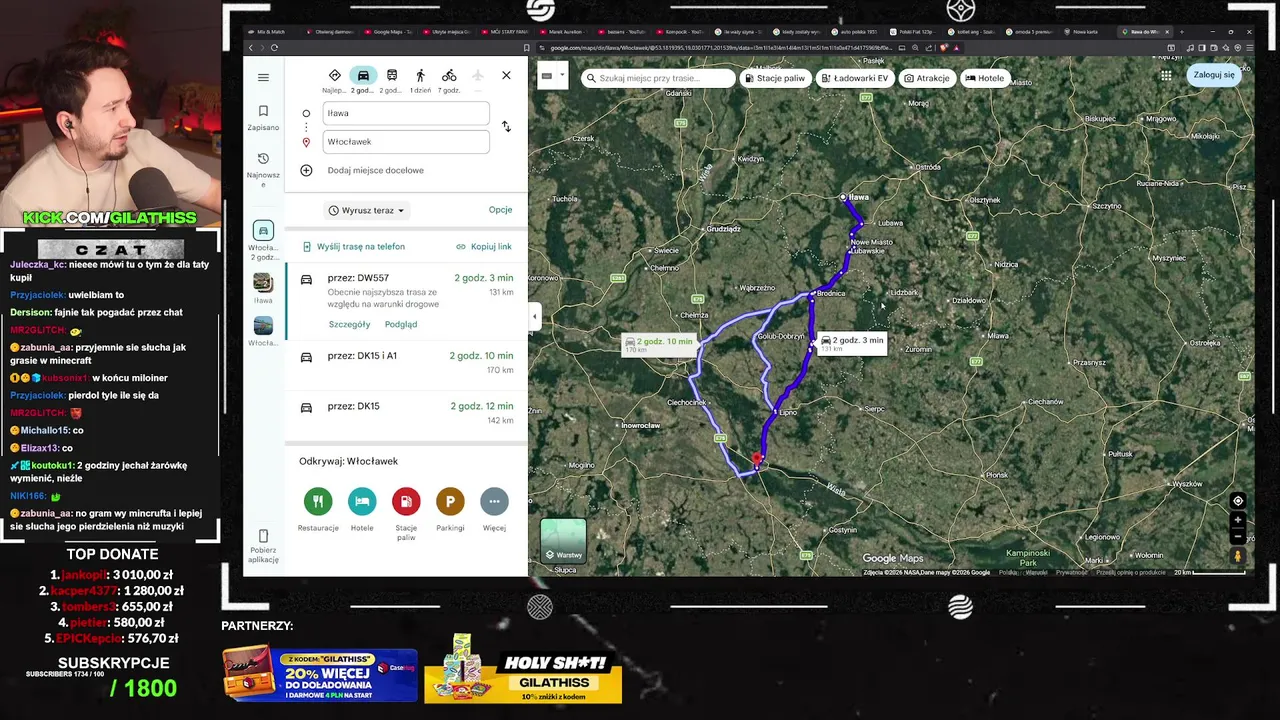The height and width of the screenshot is (720, 1280).
Task: Open the Google Maps hamburger menu
Action: tap(263, 77)
